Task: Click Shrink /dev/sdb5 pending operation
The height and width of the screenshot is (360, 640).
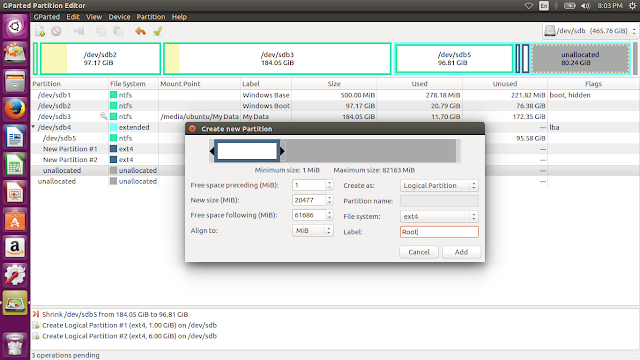Action: coord(115,315)
